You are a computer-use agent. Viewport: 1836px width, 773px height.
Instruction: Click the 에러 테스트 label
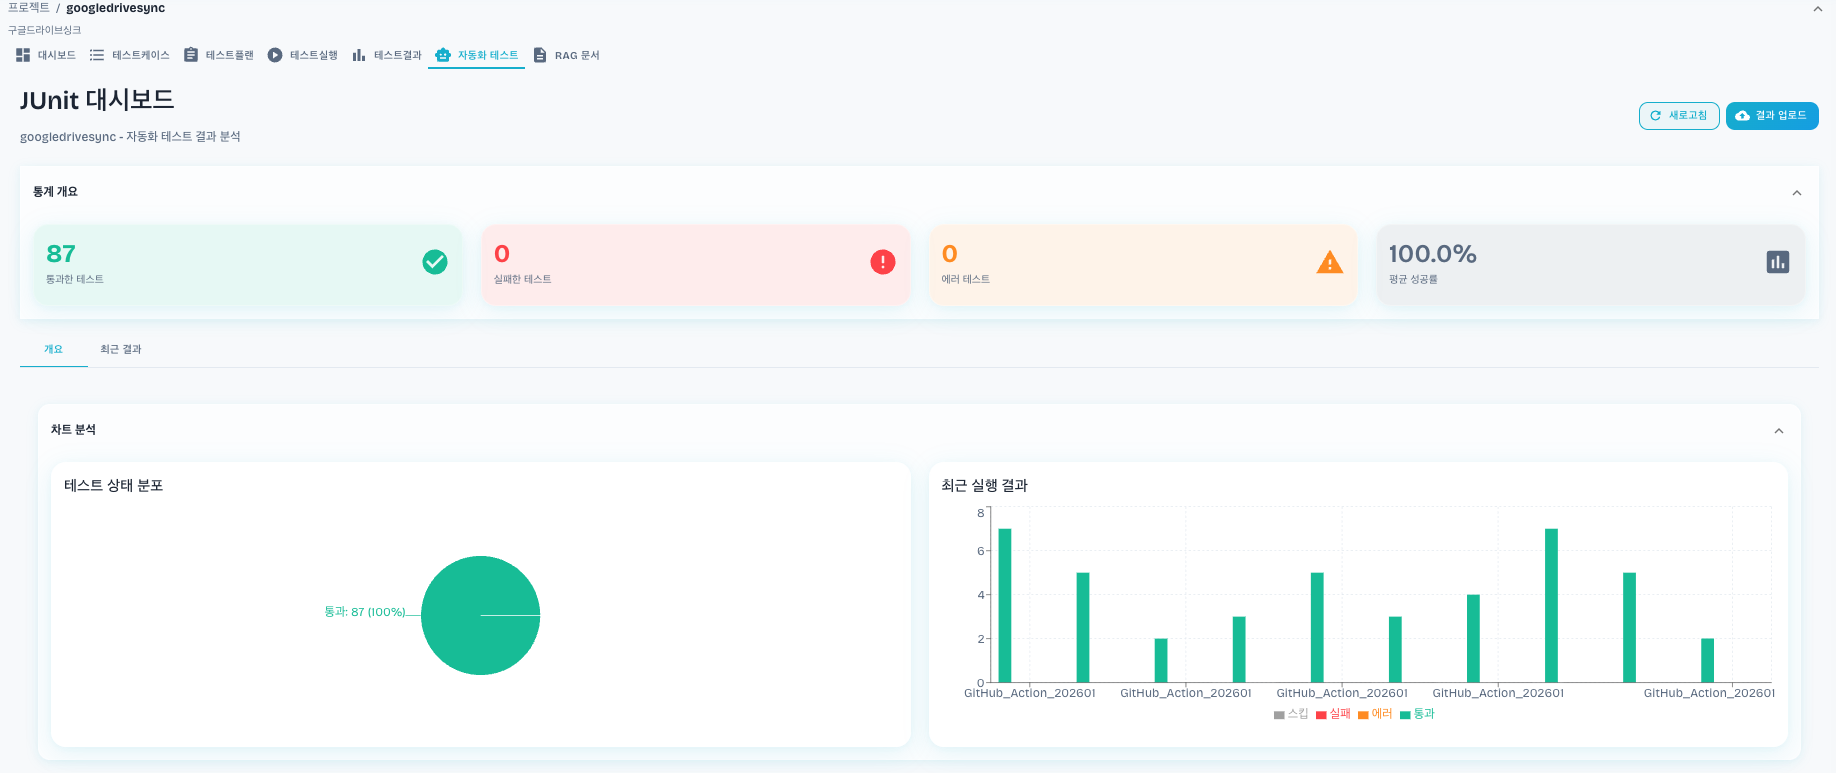click(x=965, y=280)
